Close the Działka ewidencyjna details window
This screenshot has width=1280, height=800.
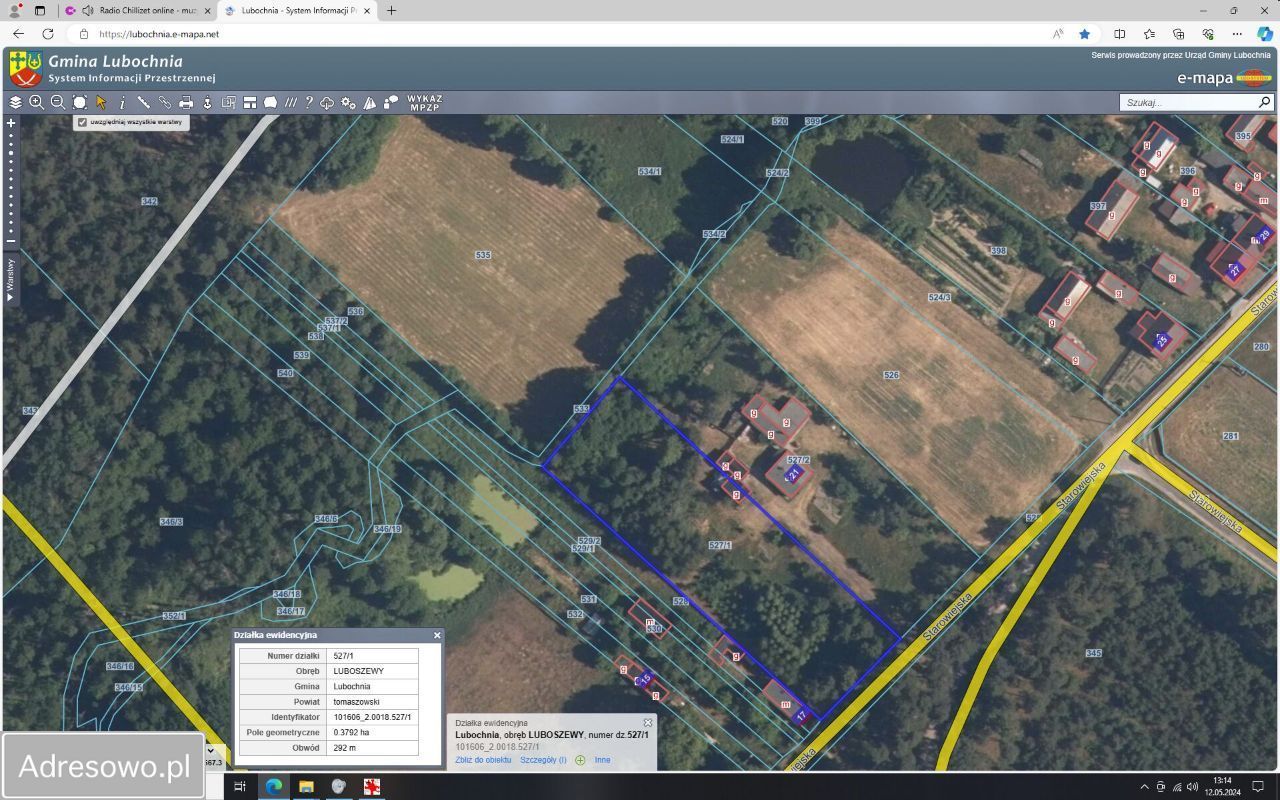click(437, 635)
